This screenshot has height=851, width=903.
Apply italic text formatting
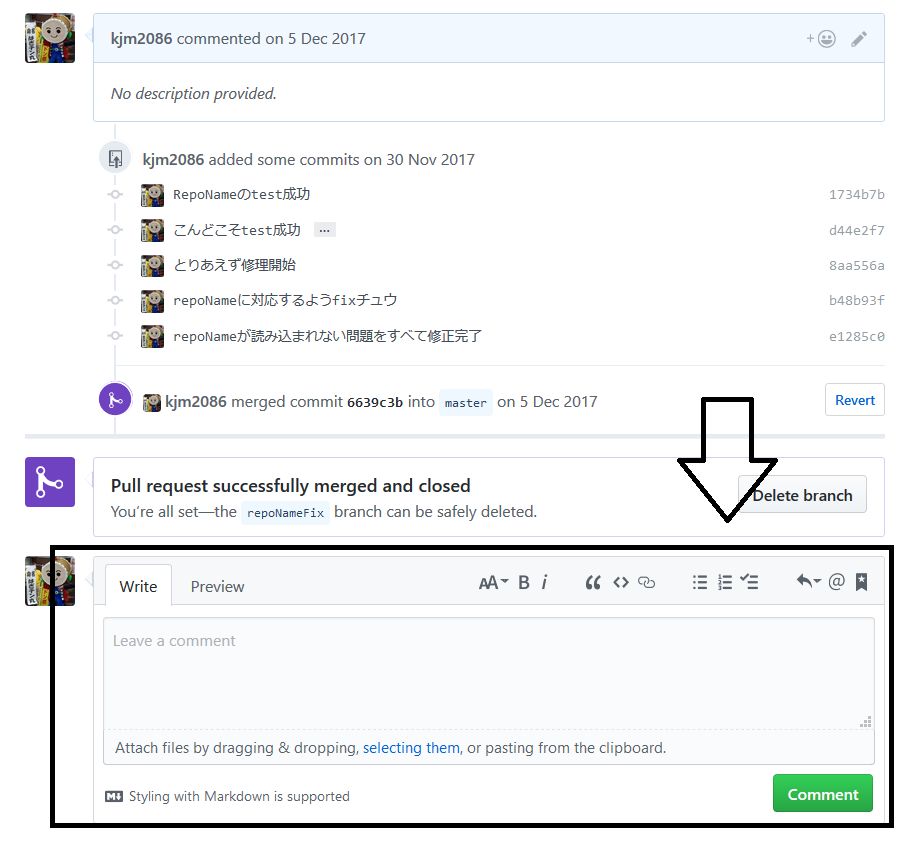coord(544,583)
